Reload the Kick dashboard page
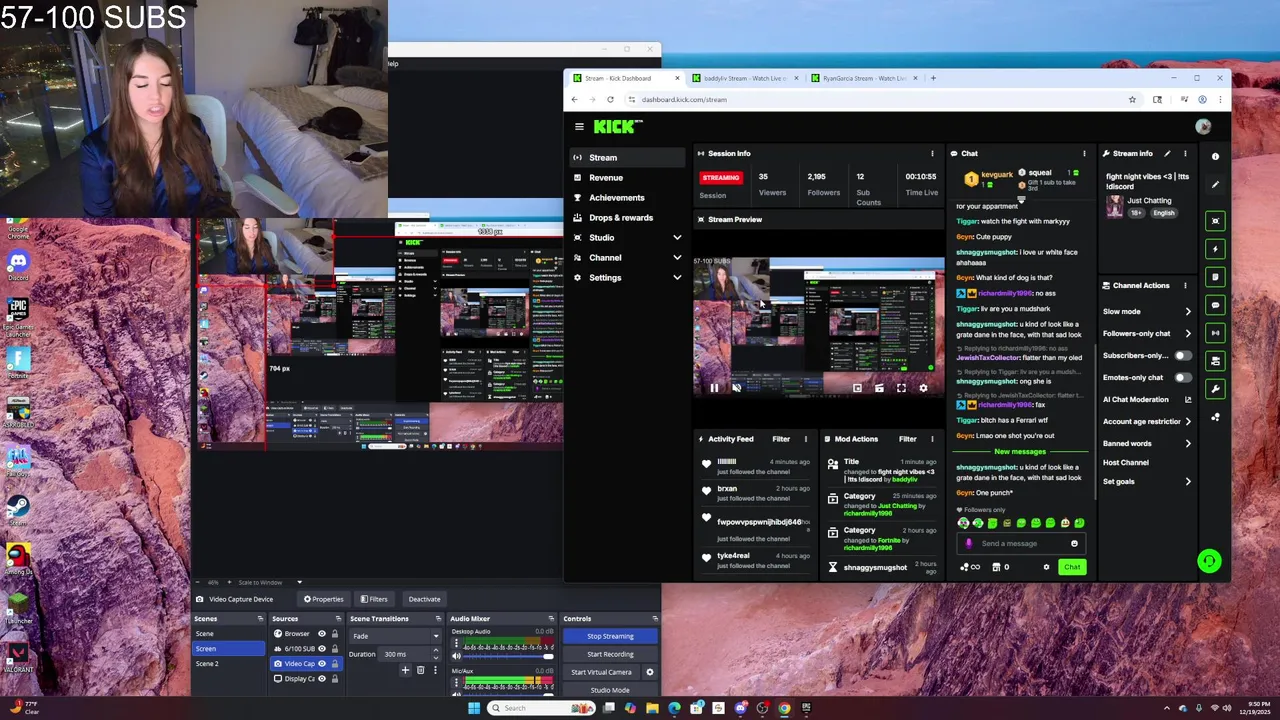The height and width of the screenshot is (720, 1280). [610, 99]
